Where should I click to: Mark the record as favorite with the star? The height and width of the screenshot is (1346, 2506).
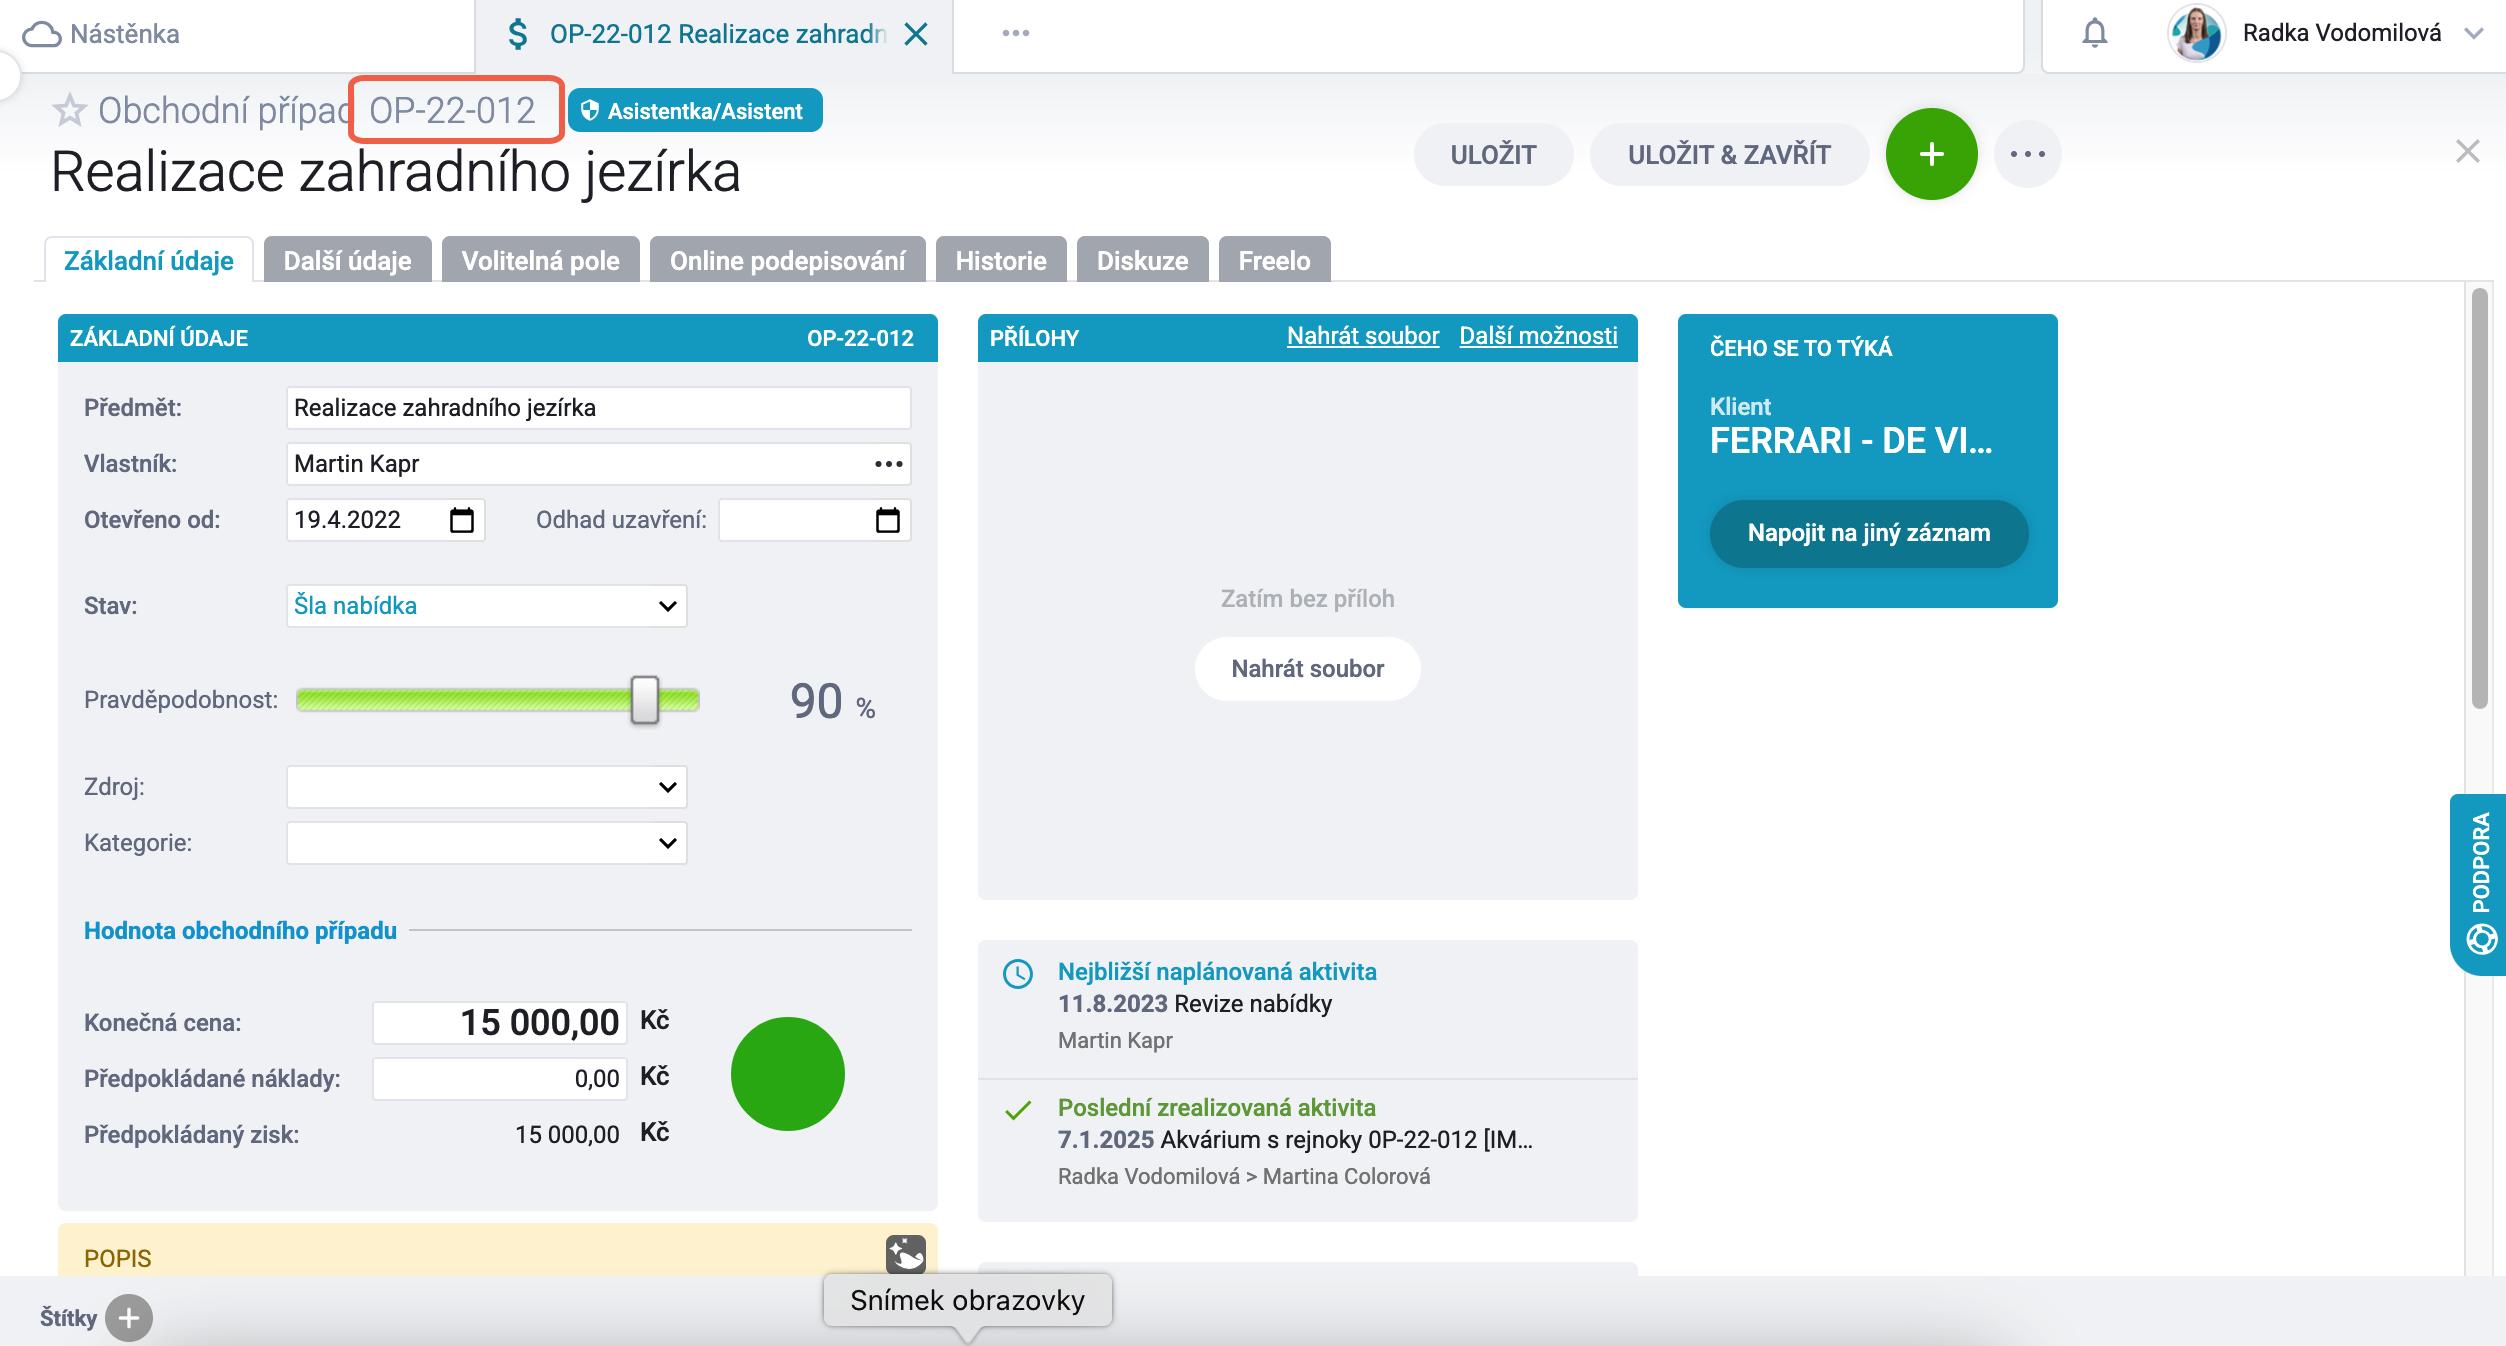coord(69,110)
